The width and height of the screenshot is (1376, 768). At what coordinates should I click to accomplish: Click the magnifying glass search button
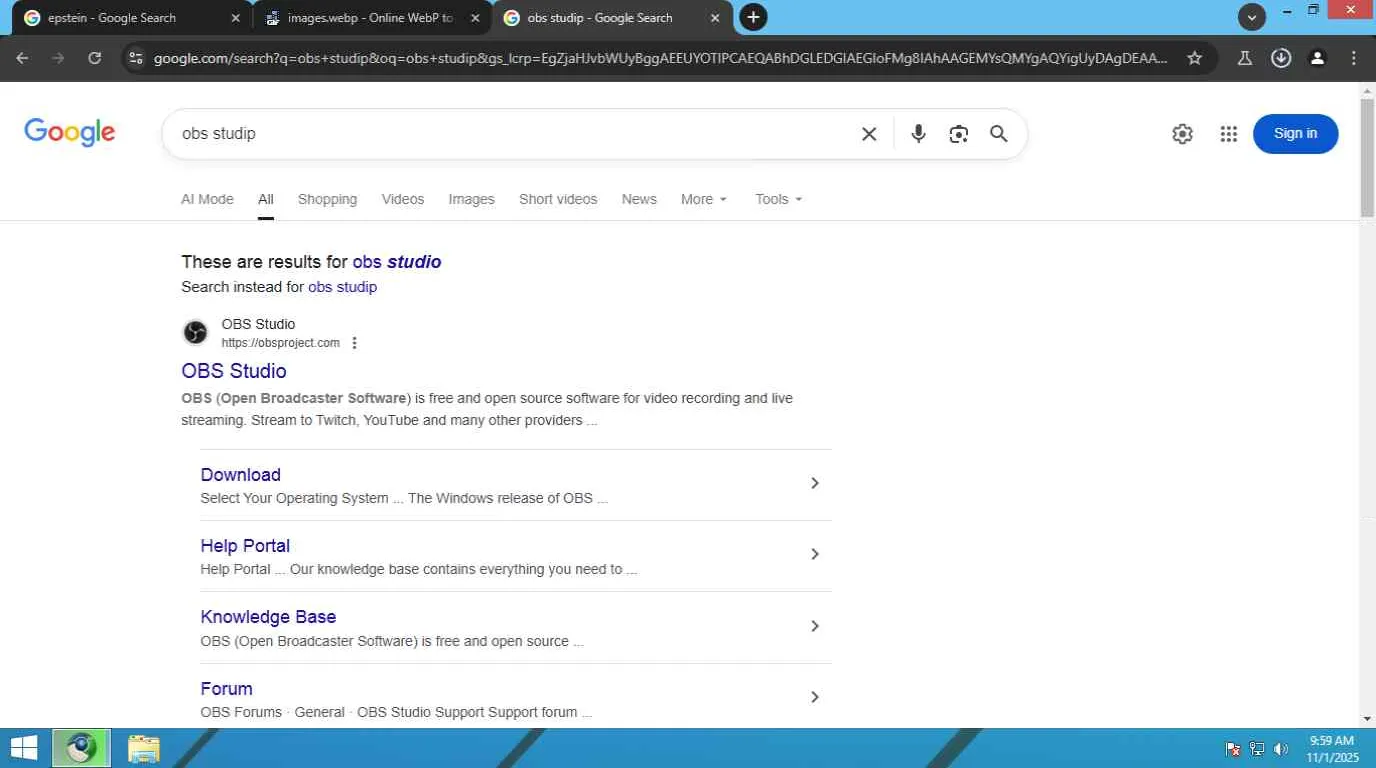pos(998,134)
